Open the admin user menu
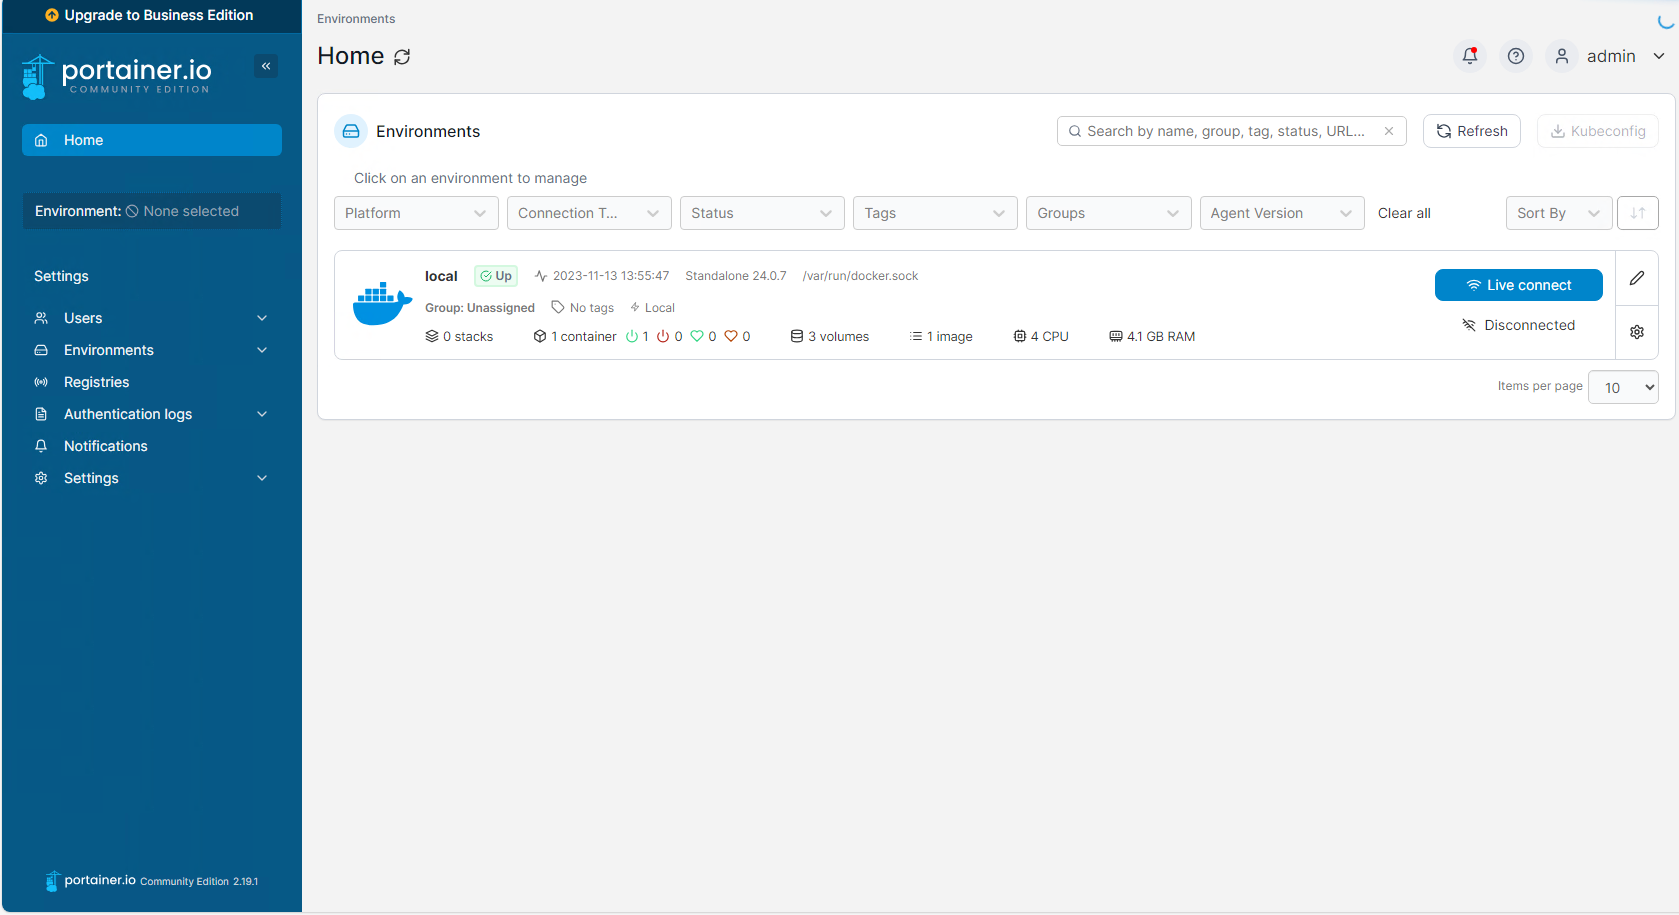The image size is (1679, 915). (1610, 56)
